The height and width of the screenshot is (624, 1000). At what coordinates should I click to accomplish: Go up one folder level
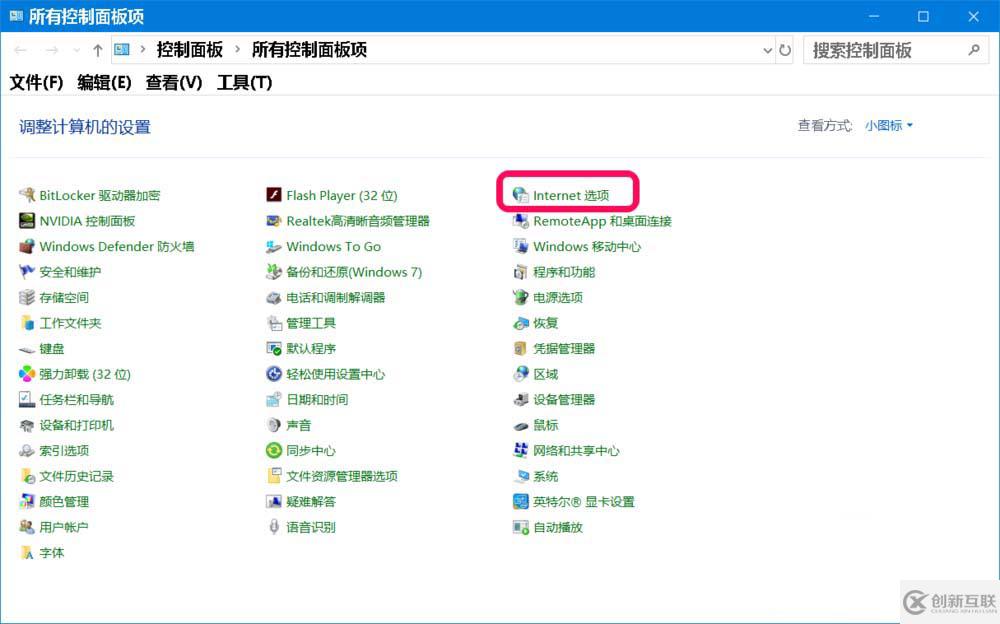click(x=98, y=50)
